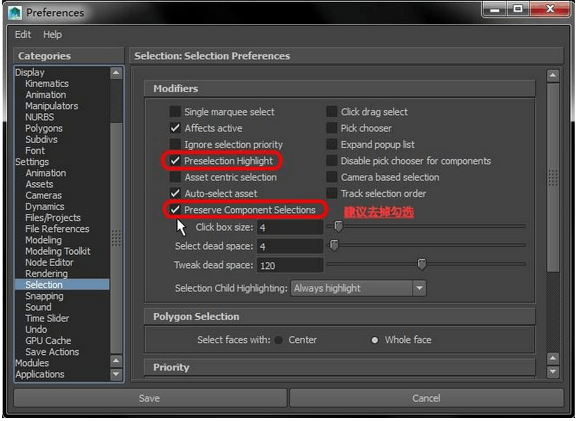
Task: Open the Edit menu
Action: tap(23, 35)
